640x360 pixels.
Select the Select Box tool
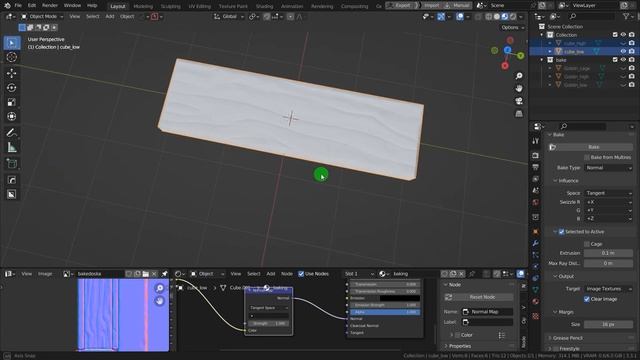click(12, 43)
